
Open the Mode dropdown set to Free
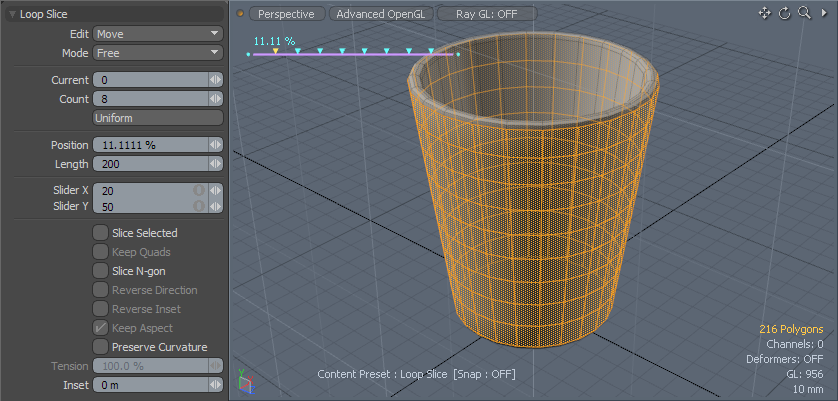[x=157, y=53]
